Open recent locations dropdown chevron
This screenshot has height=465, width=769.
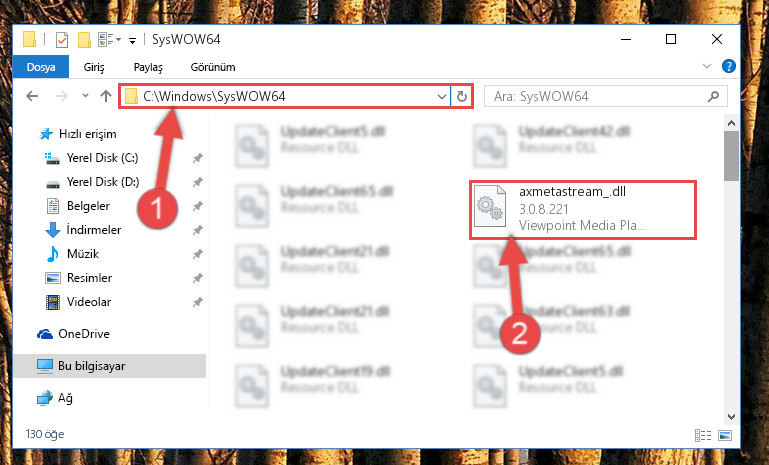click(x=85, y=96)
